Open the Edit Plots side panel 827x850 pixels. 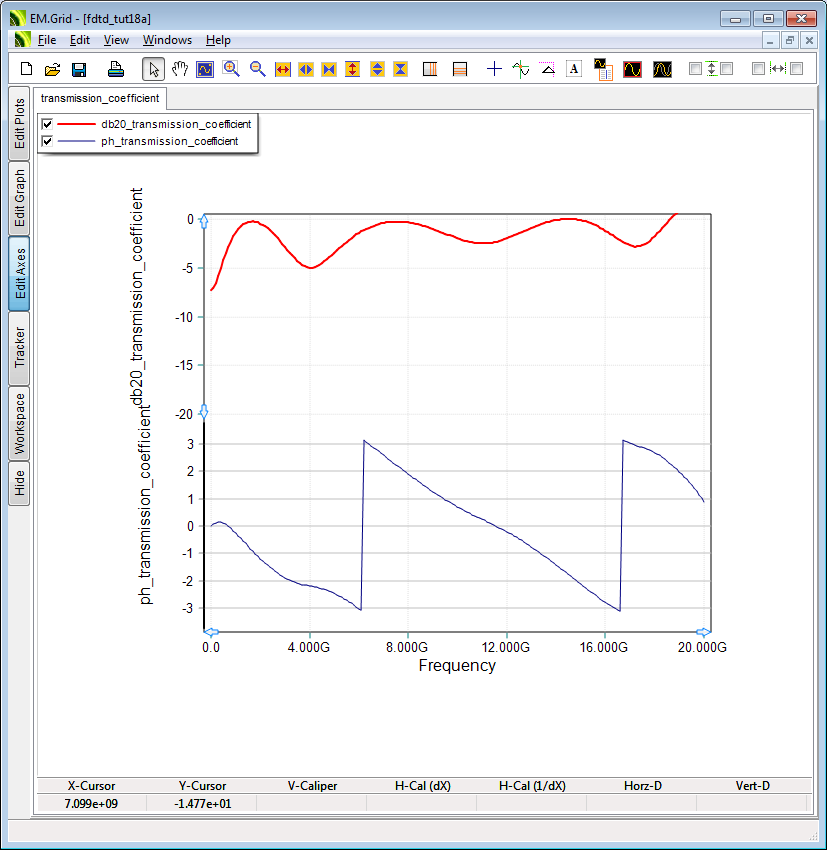coord(19,124)
